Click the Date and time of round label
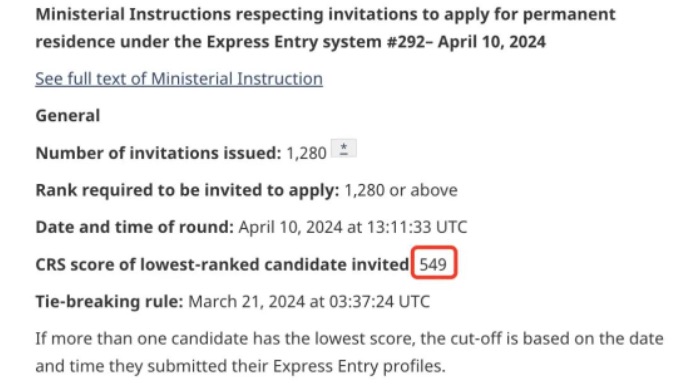 pos(135,227)
